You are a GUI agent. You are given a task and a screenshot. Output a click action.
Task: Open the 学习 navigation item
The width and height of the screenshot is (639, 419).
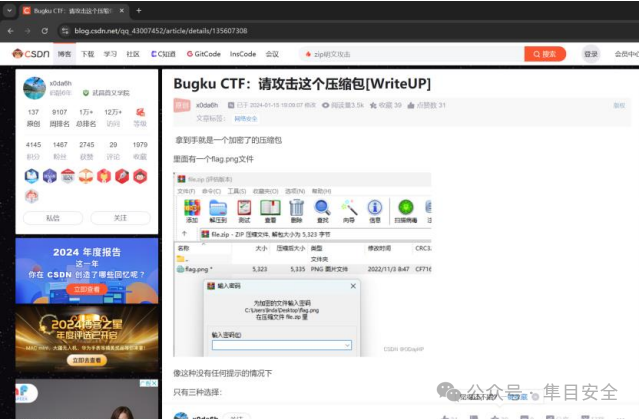[110, 54]
